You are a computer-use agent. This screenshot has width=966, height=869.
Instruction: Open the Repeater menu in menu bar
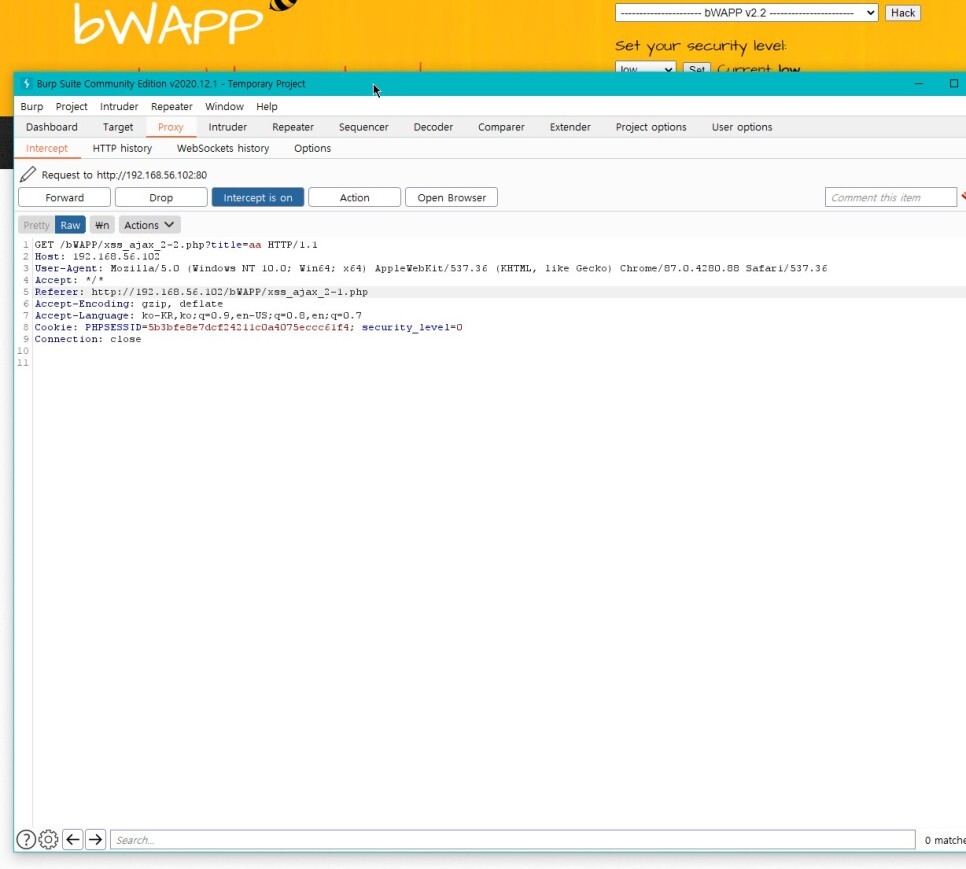tap(172, 107)
